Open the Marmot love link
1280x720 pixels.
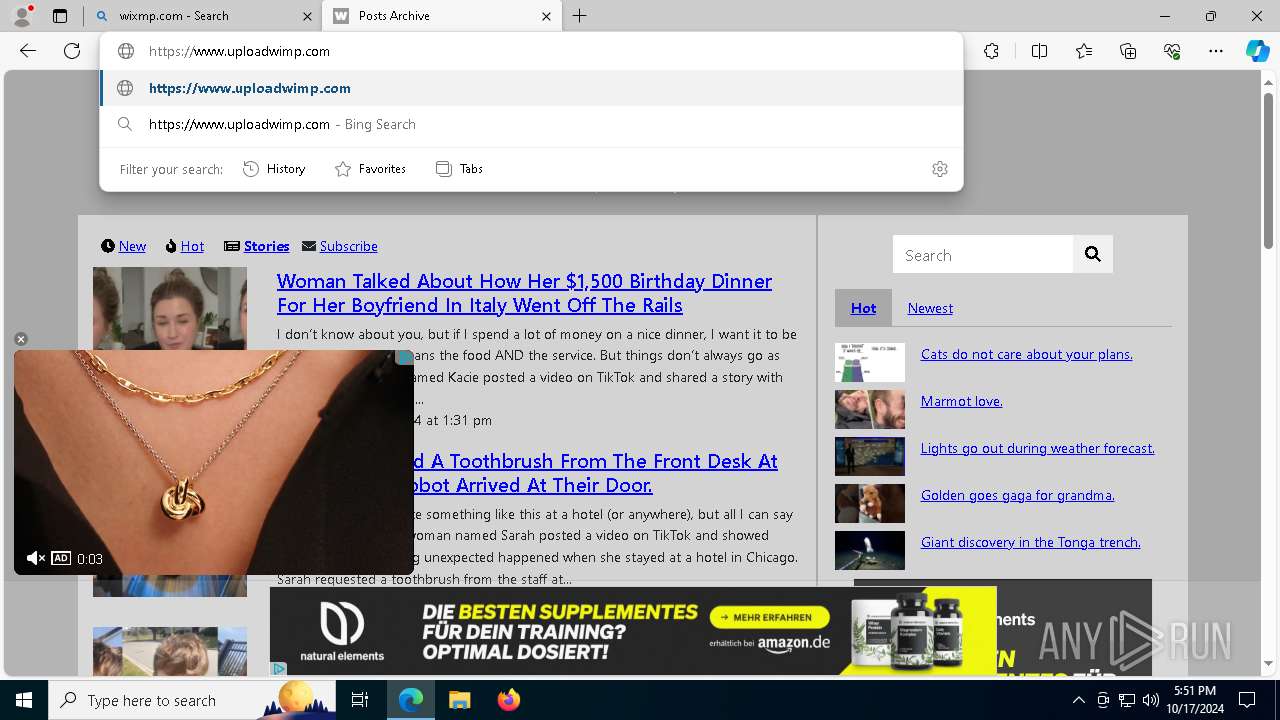pyautogui.click(x=962, y=401)
